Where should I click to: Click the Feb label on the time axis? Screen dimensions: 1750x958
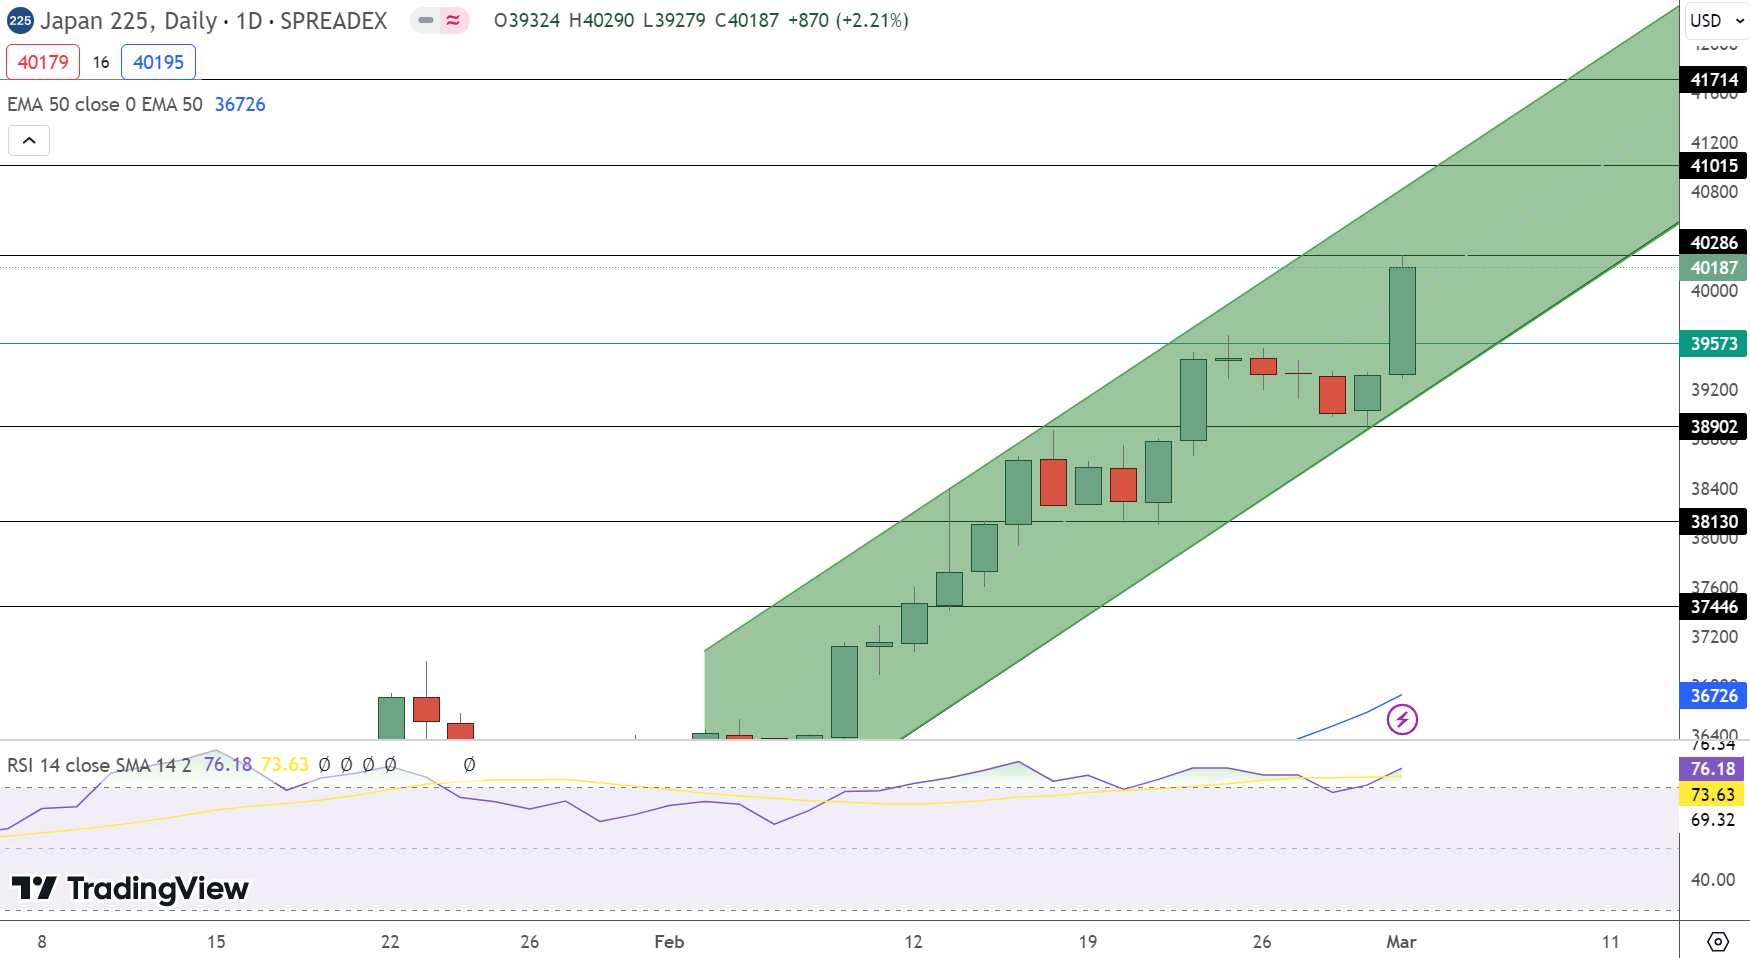(669, 942)
